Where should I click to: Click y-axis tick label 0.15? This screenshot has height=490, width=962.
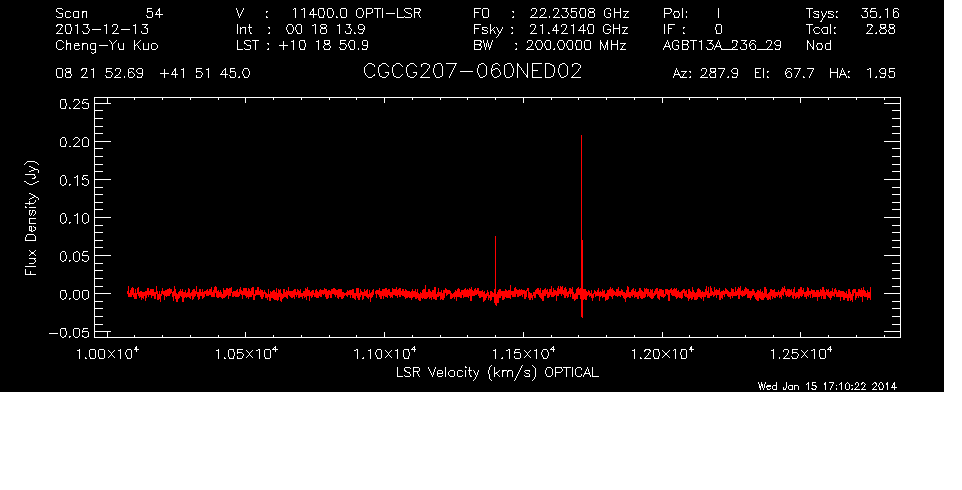[x=74, y=180]
